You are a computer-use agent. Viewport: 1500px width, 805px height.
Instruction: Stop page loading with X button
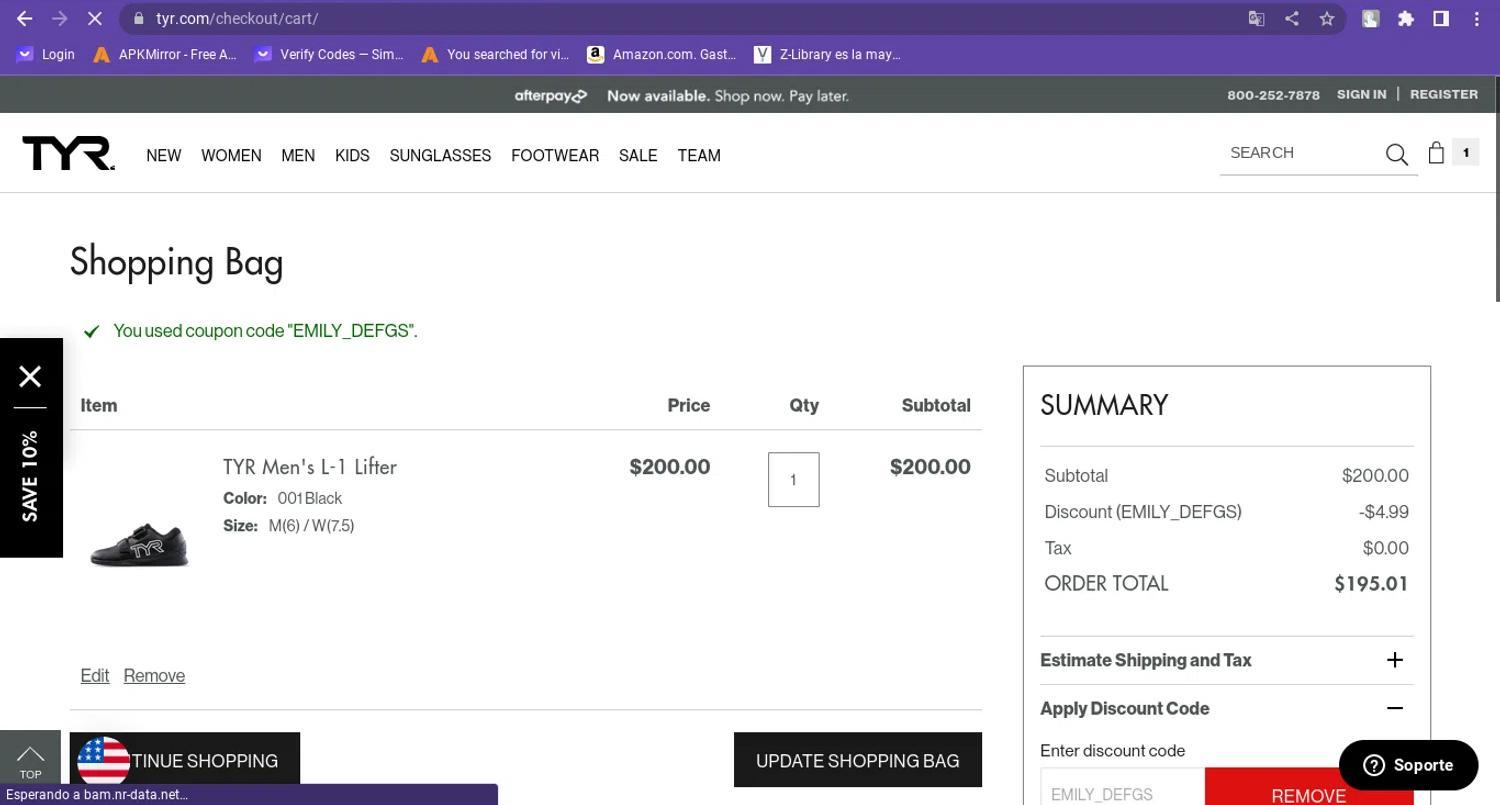pos(93,18)
